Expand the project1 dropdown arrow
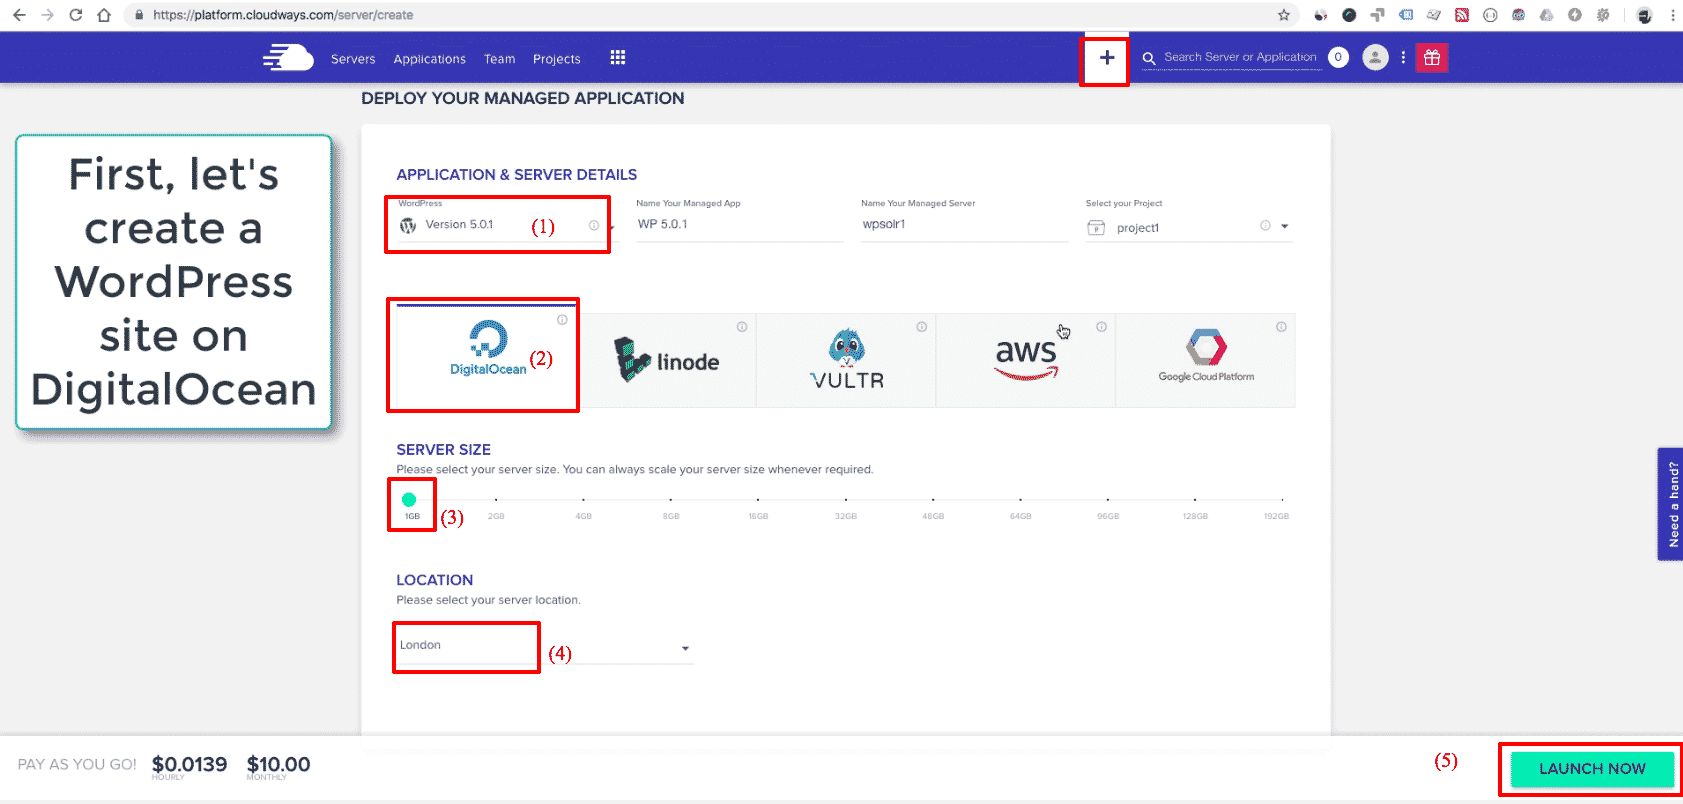 pyautogui.click(x=1285, y=226)
